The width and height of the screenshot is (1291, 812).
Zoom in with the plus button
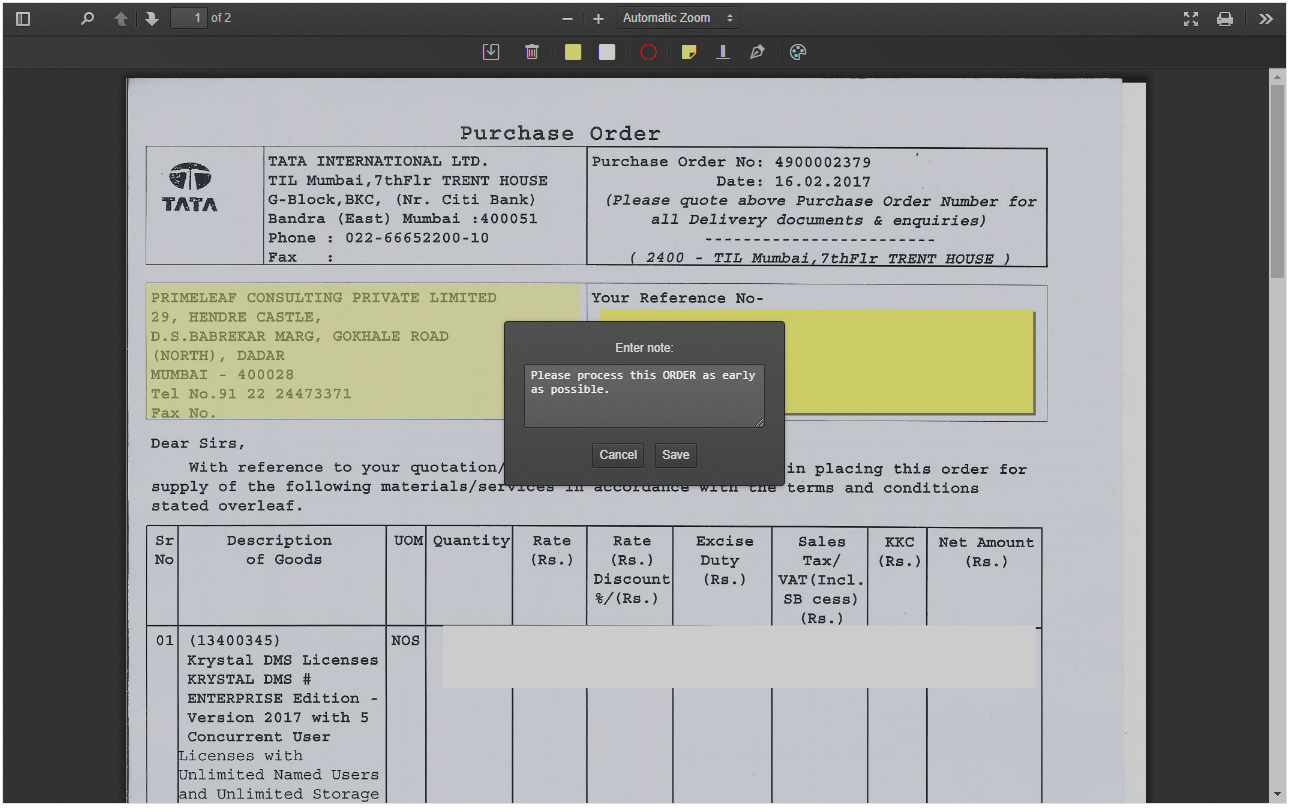(598, 19)
